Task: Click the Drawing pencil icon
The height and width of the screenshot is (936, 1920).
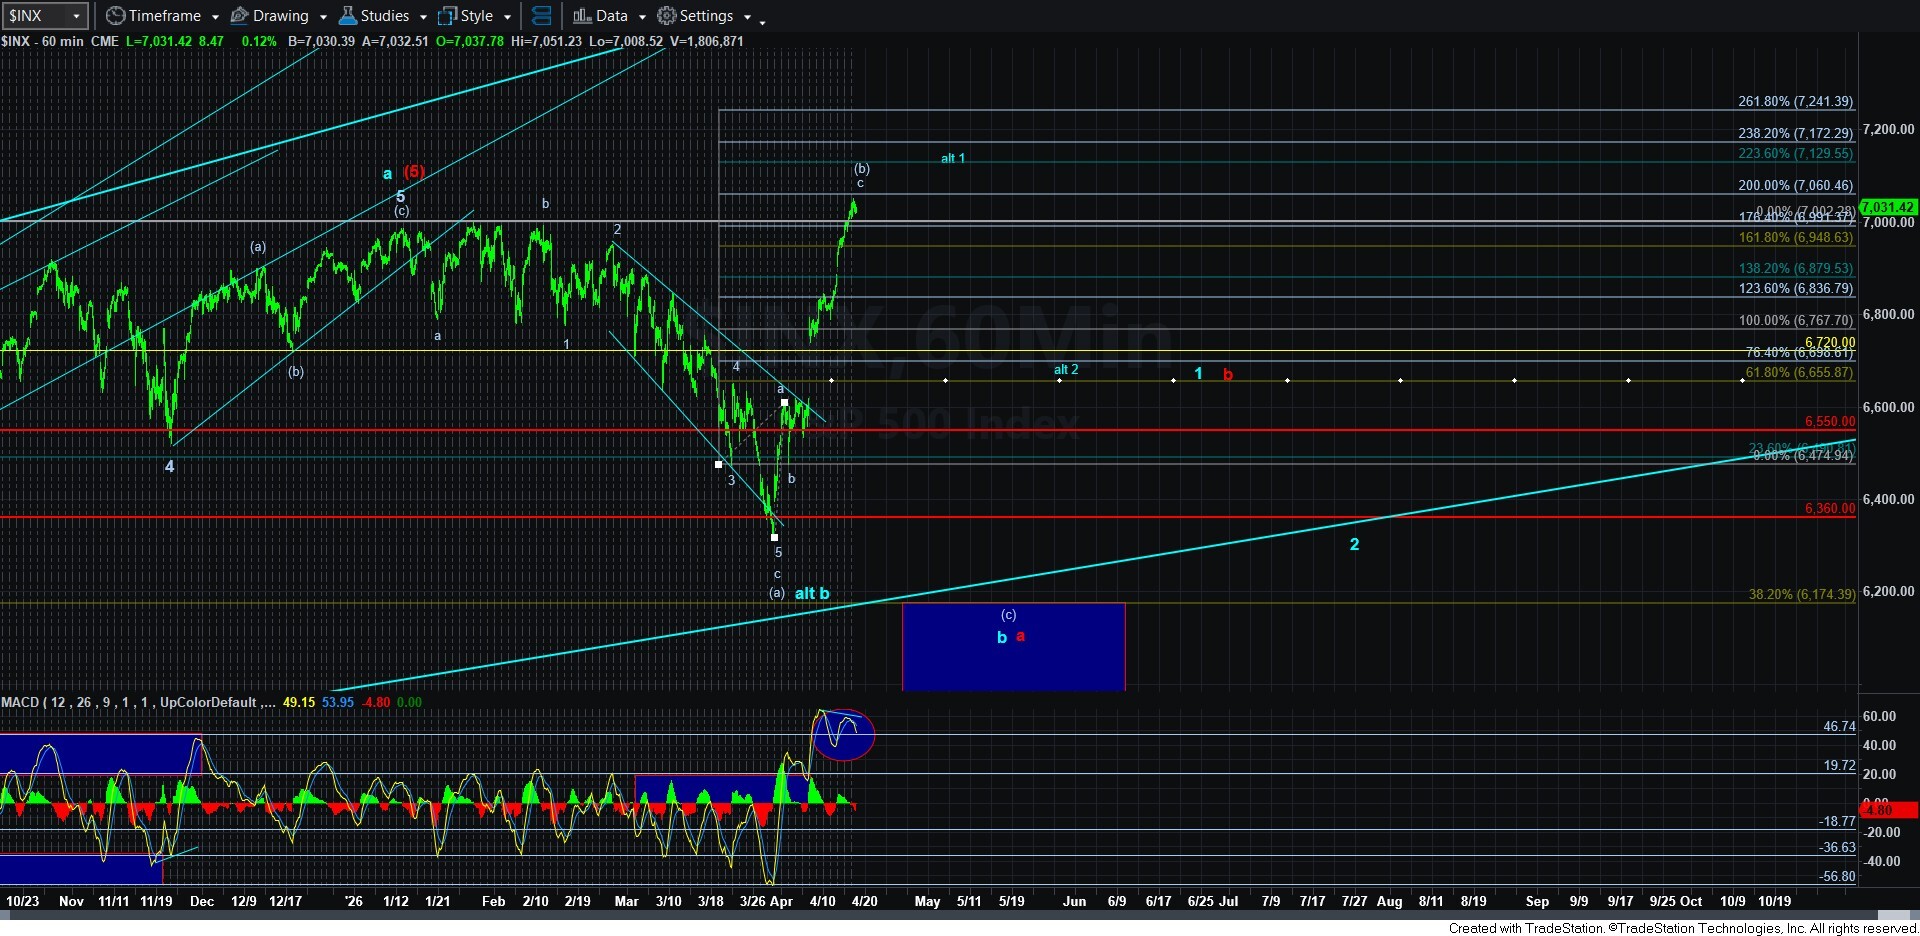Action: click(240, 16)
